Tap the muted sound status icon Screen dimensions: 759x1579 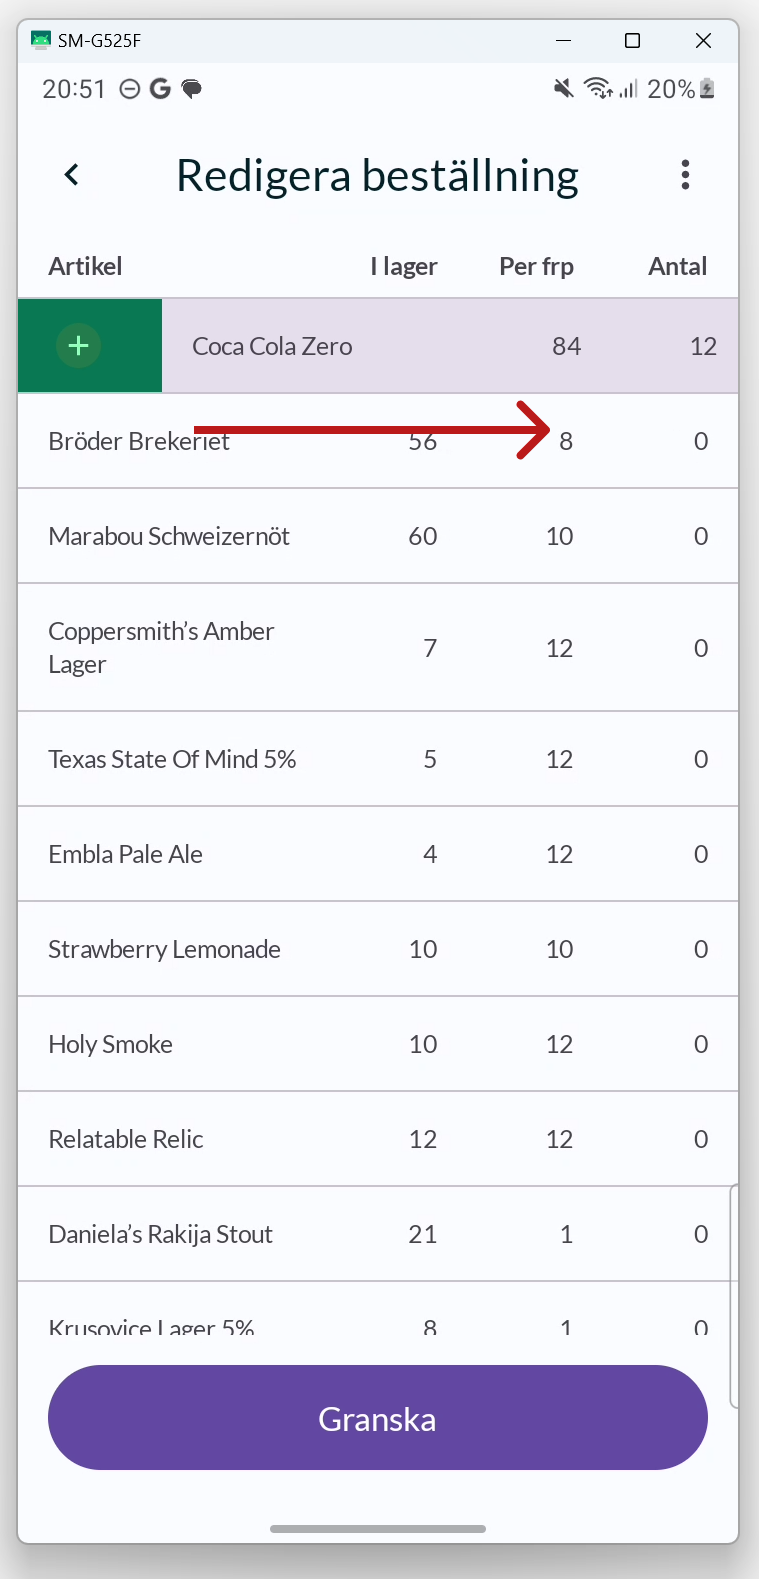tap(564, 89)
